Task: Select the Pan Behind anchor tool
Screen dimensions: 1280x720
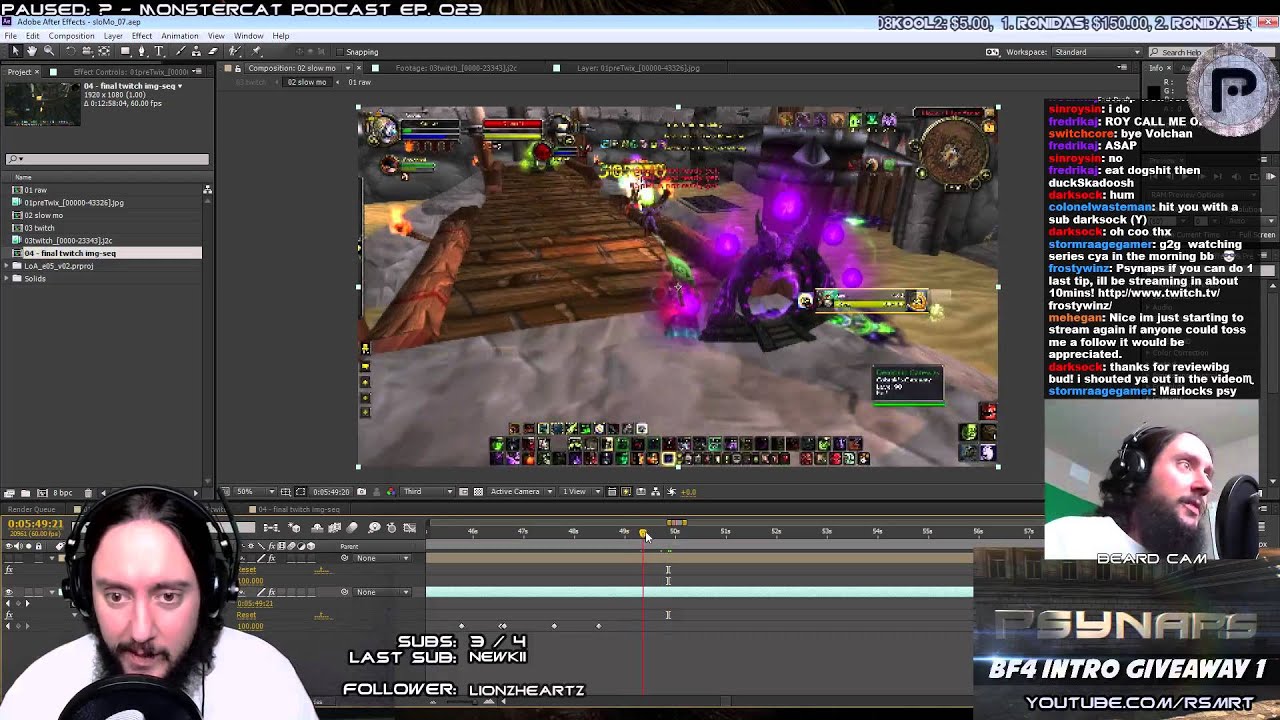Action: point(104,51)
